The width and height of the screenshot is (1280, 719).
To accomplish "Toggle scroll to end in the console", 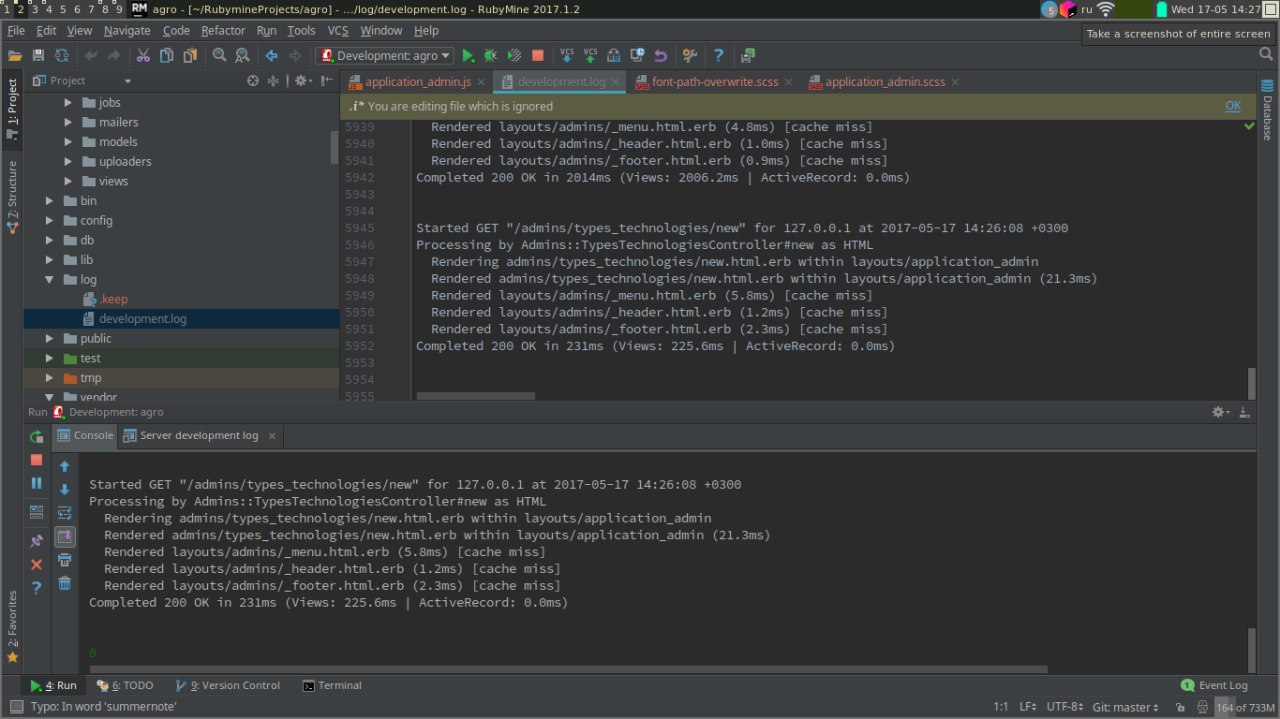I will click(65, 537).
